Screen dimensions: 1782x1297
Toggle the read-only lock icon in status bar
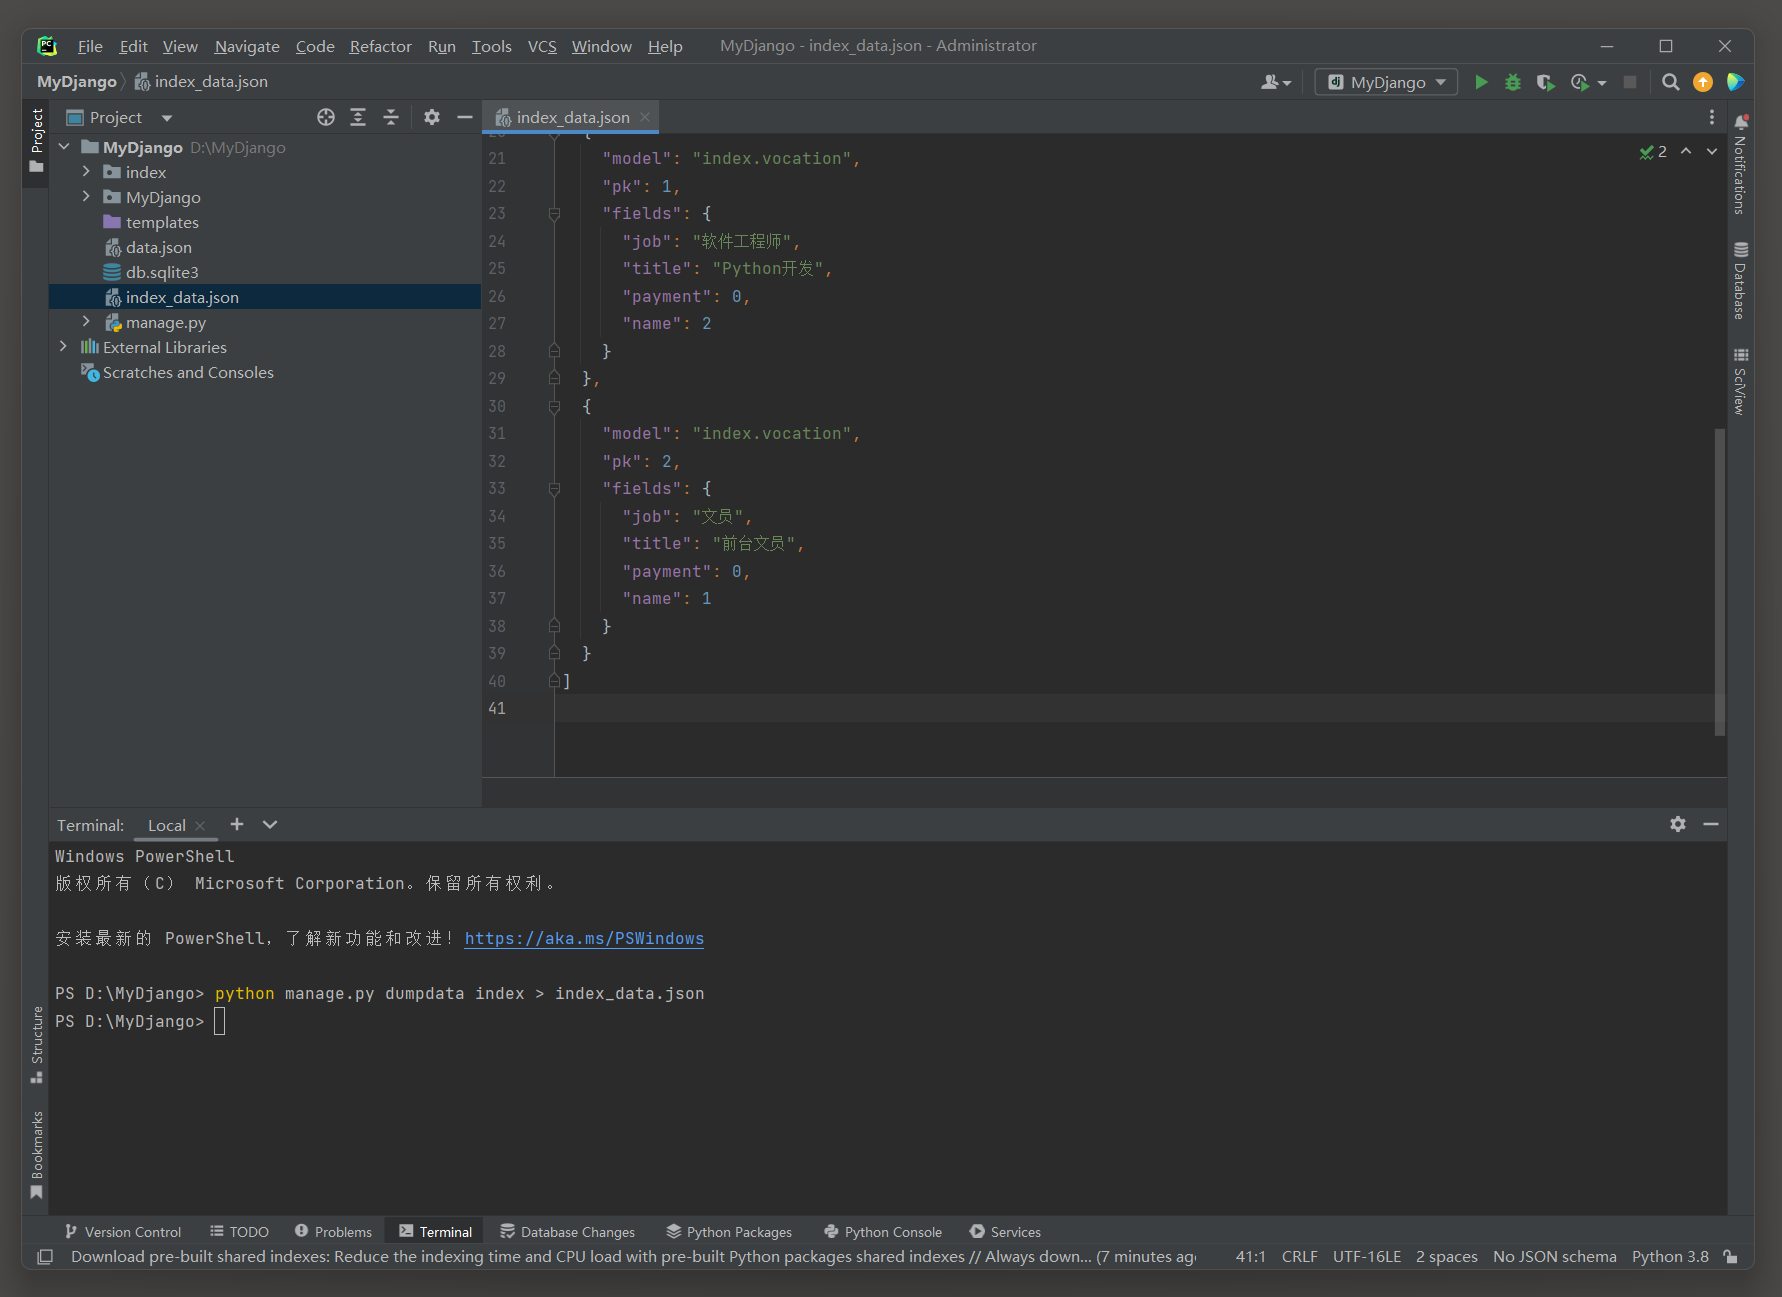(x=1731, y=1257)
